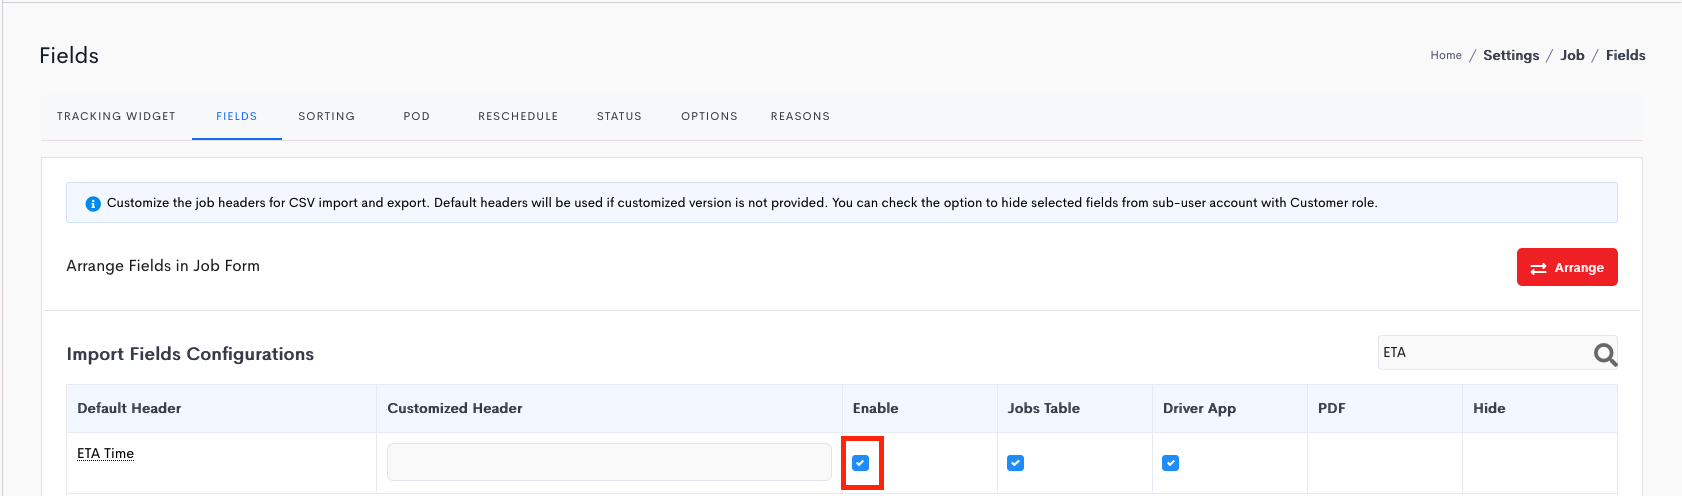The height and width of the screenshot is (496, 1682).
Task: Go to Home in breadcrumb
Action: click(x=1446, y=55)
